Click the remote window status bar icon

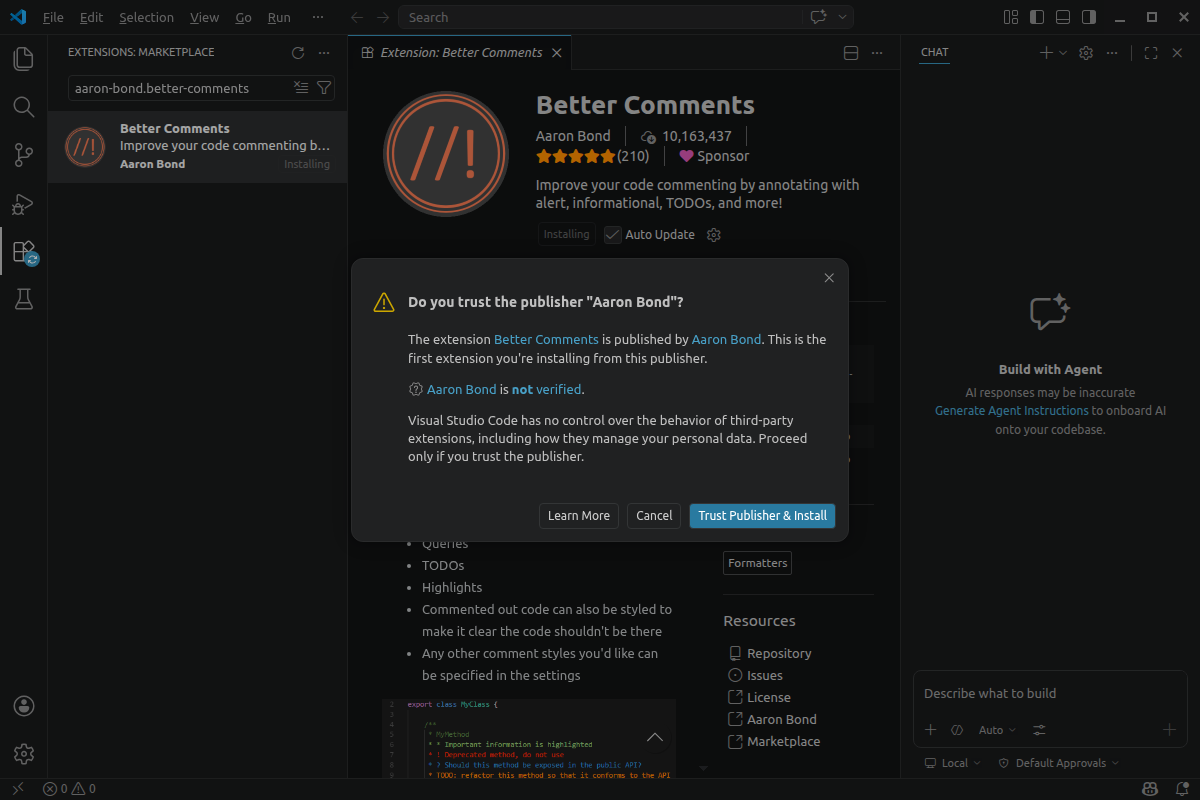tap(18, 789)
